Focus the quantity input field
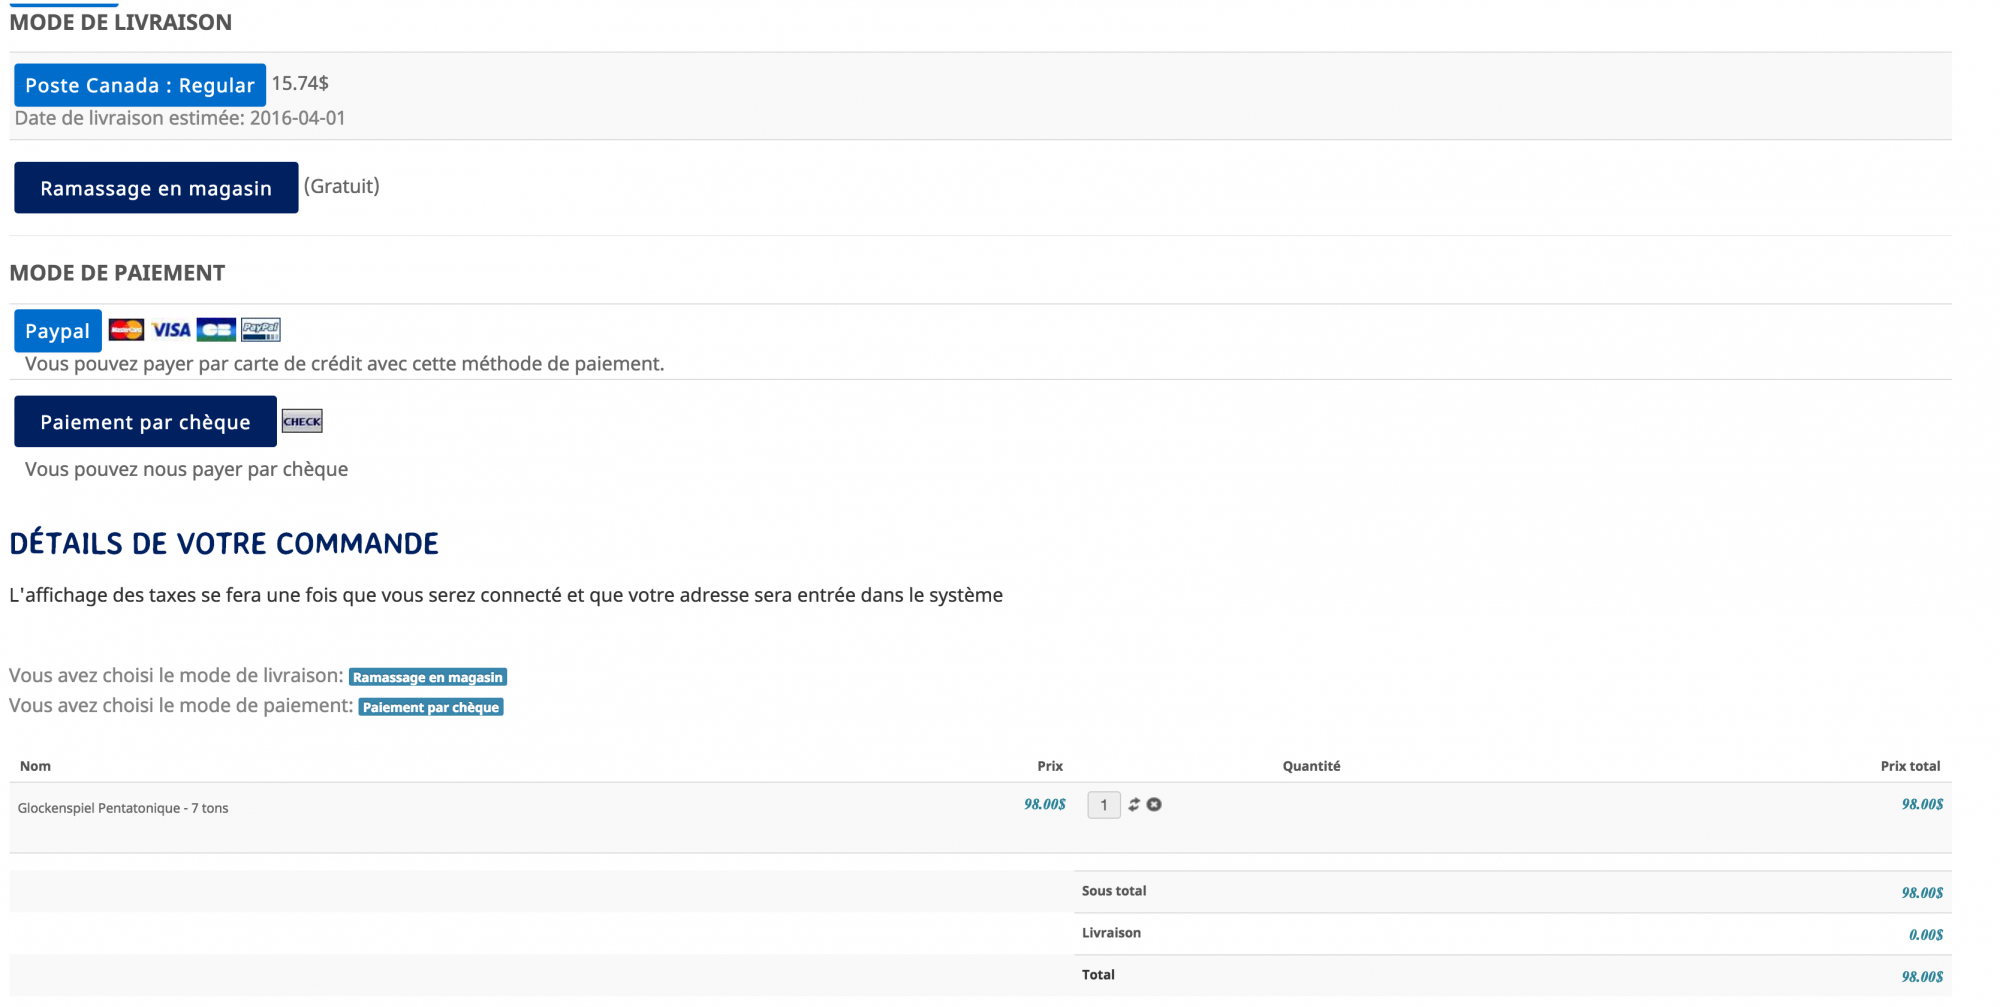The image size is (2000, 1007). tap(1103, 805)
